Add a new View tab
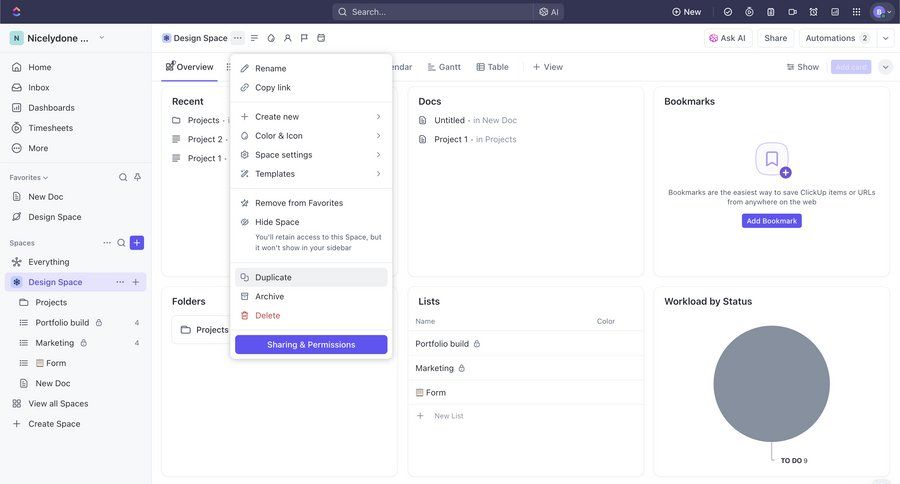900x484 pixels. pyautogui.click(x=548, y=67)
